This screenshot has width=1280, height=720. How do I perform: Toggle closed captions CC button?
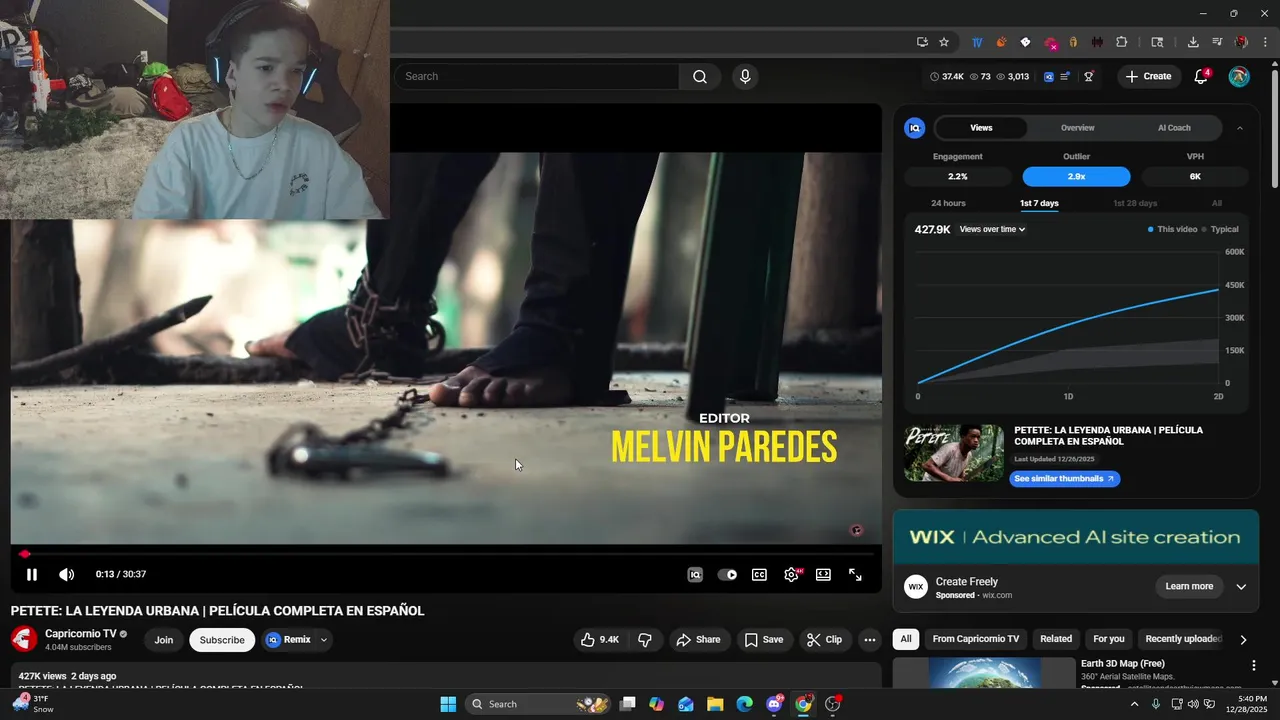(760, 575)
